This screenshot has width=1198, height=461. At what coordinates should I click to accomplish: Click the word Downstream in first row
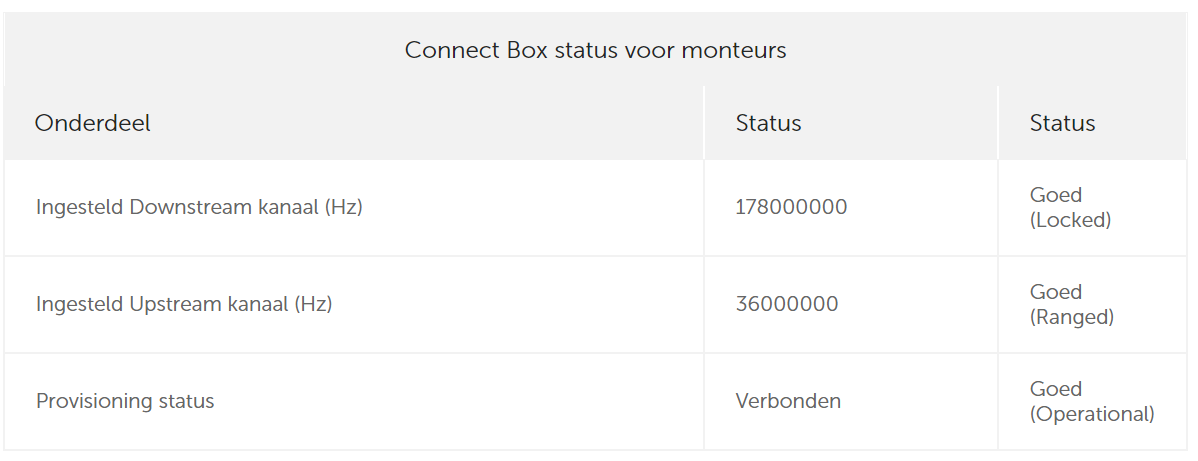click(x=190, y=207)
